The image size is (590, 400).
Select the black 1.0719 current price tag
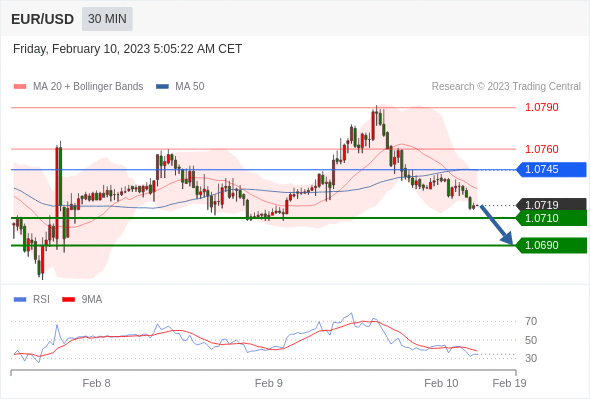[551, 205]
